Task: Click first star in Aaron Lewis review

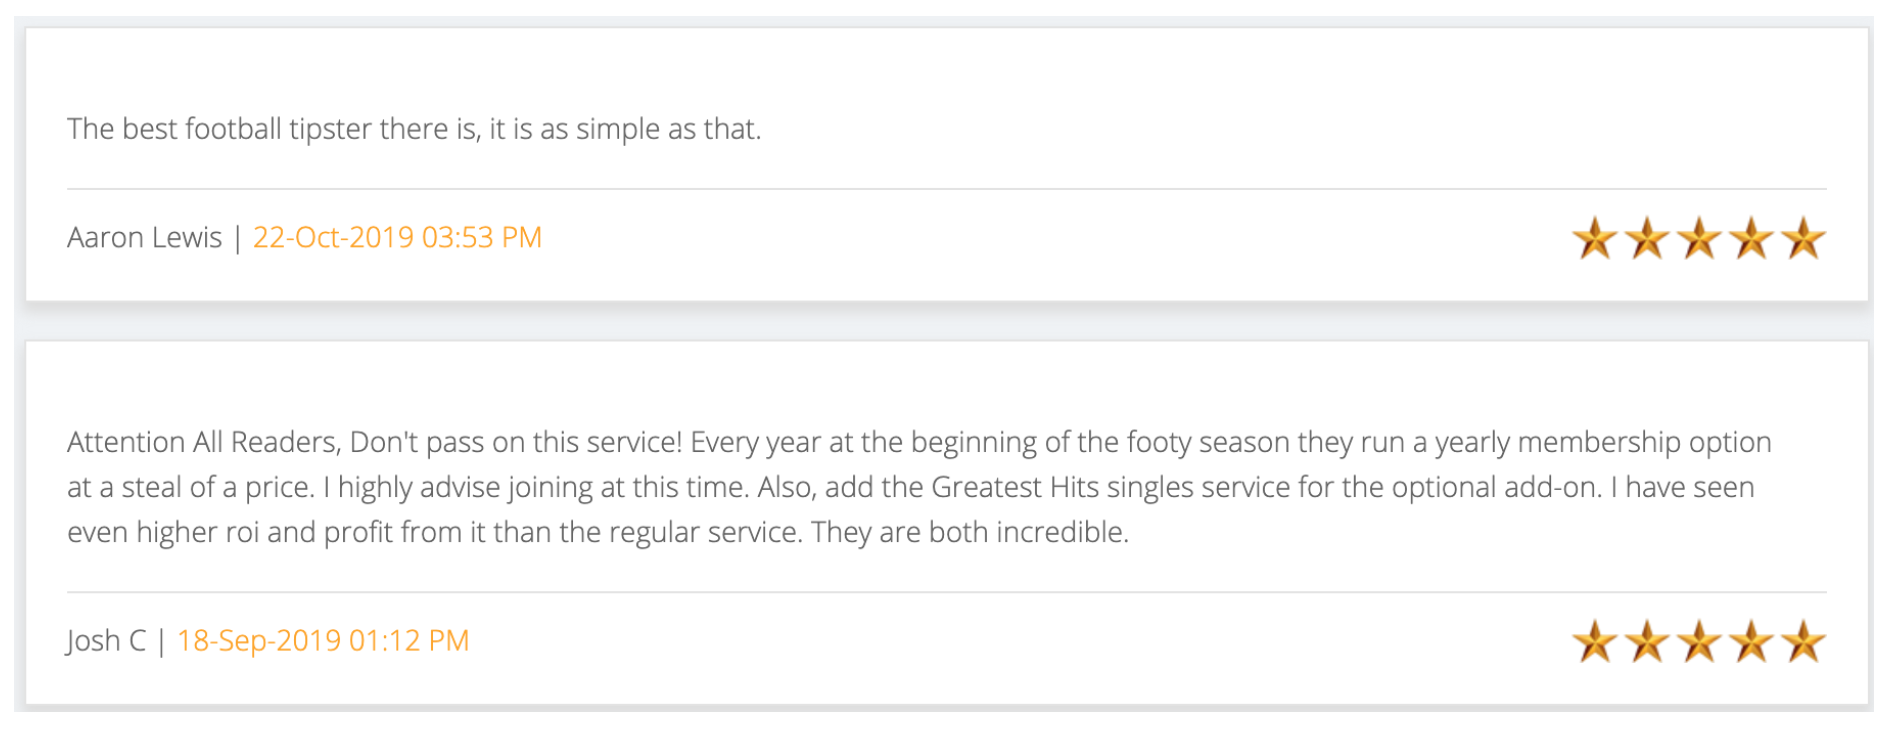Action: pyautogui.click(x=1595, y=239)
